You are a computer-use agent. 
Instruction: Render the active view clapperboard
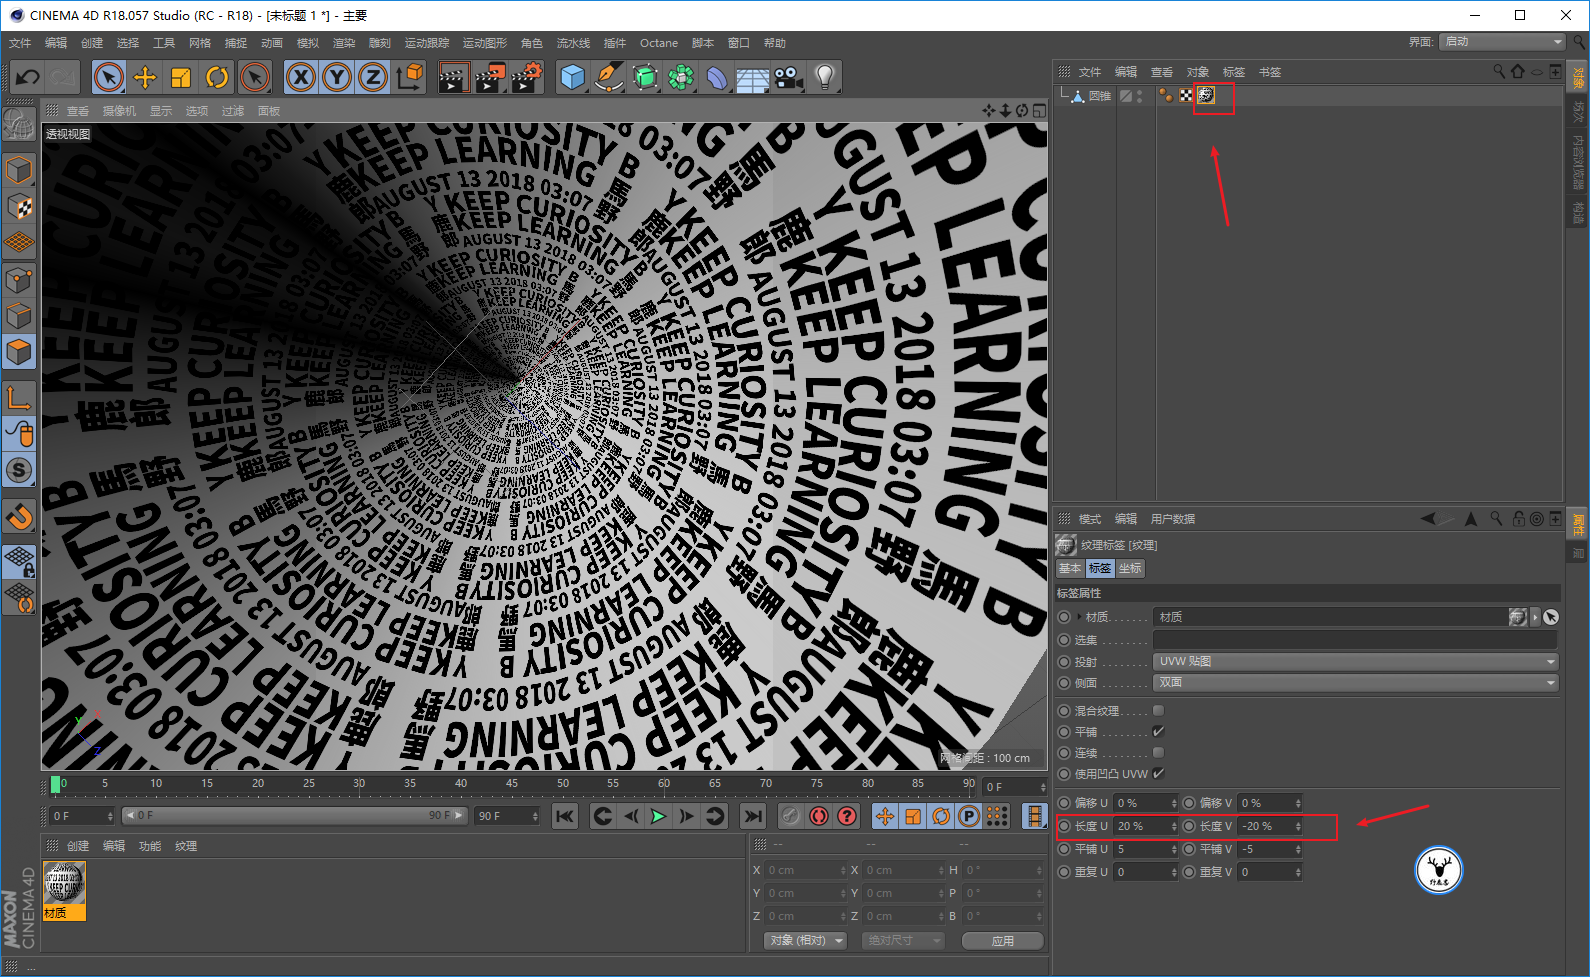[454, 77]
